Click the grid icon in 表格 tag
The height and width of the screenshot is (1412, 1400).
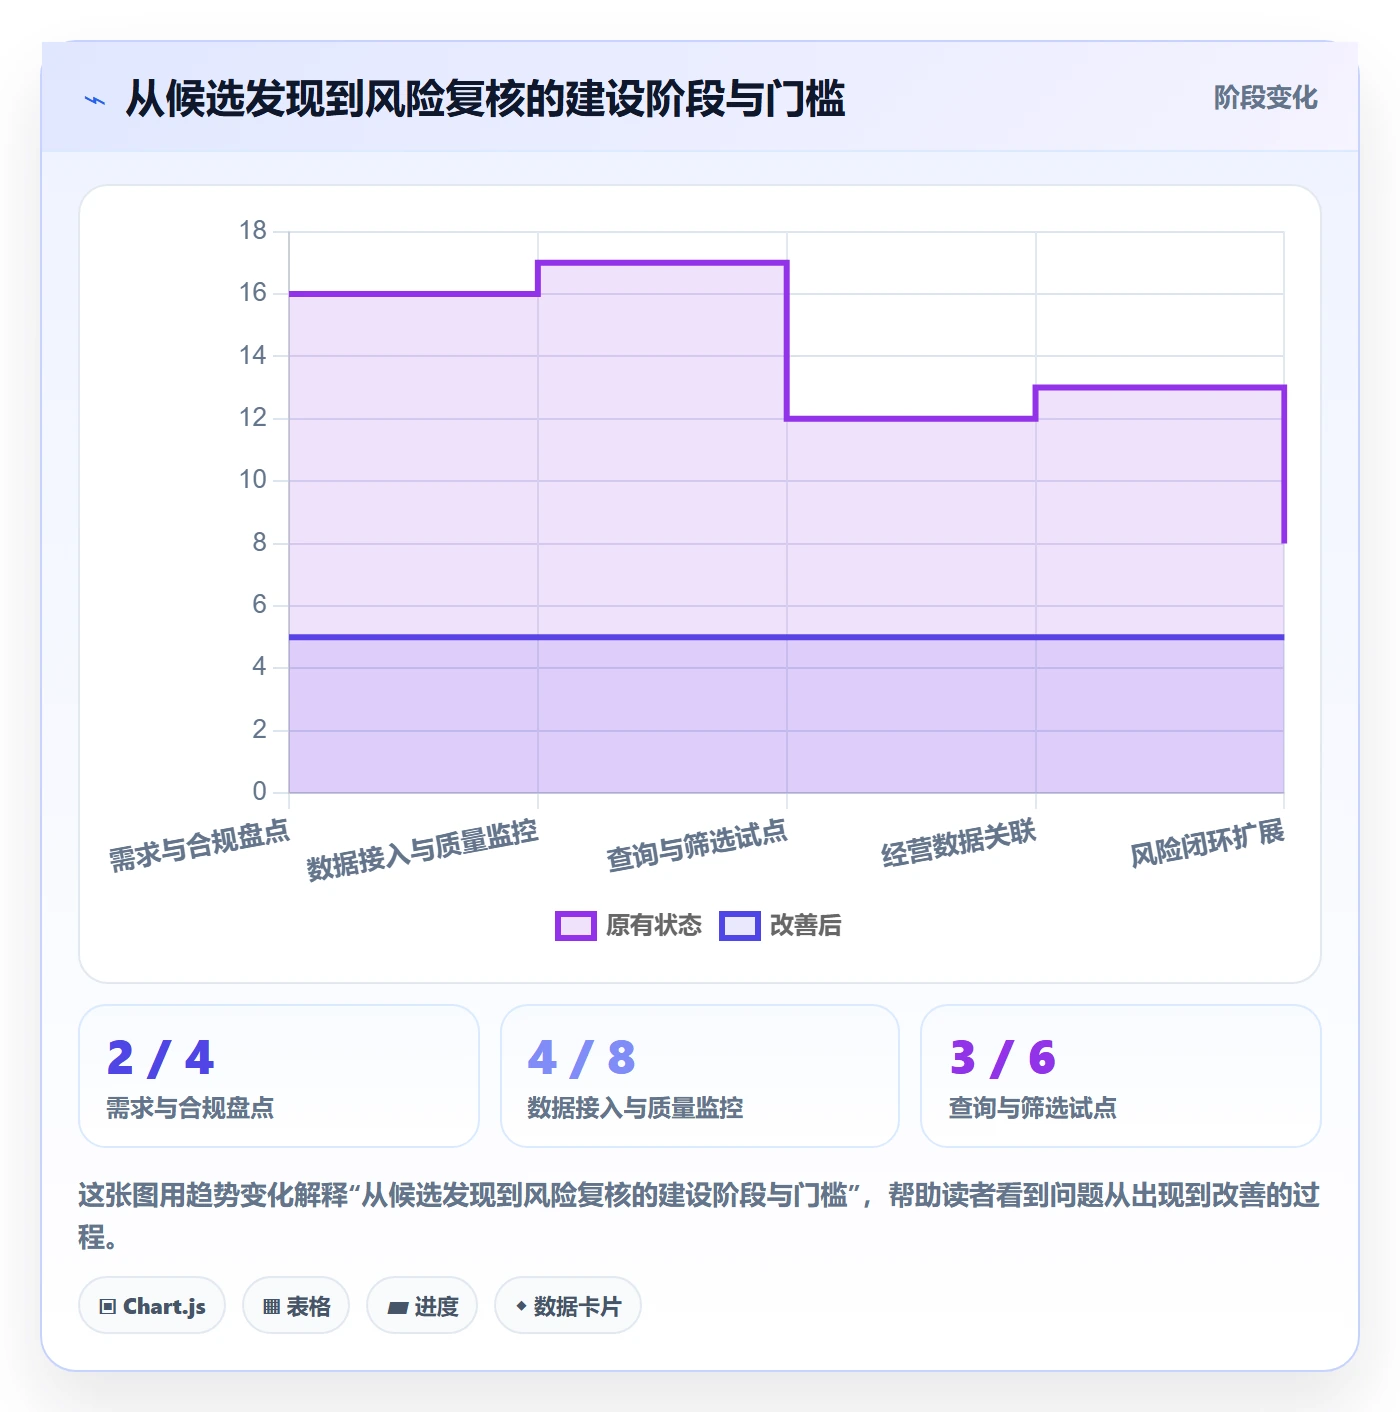pos(271,1307)
